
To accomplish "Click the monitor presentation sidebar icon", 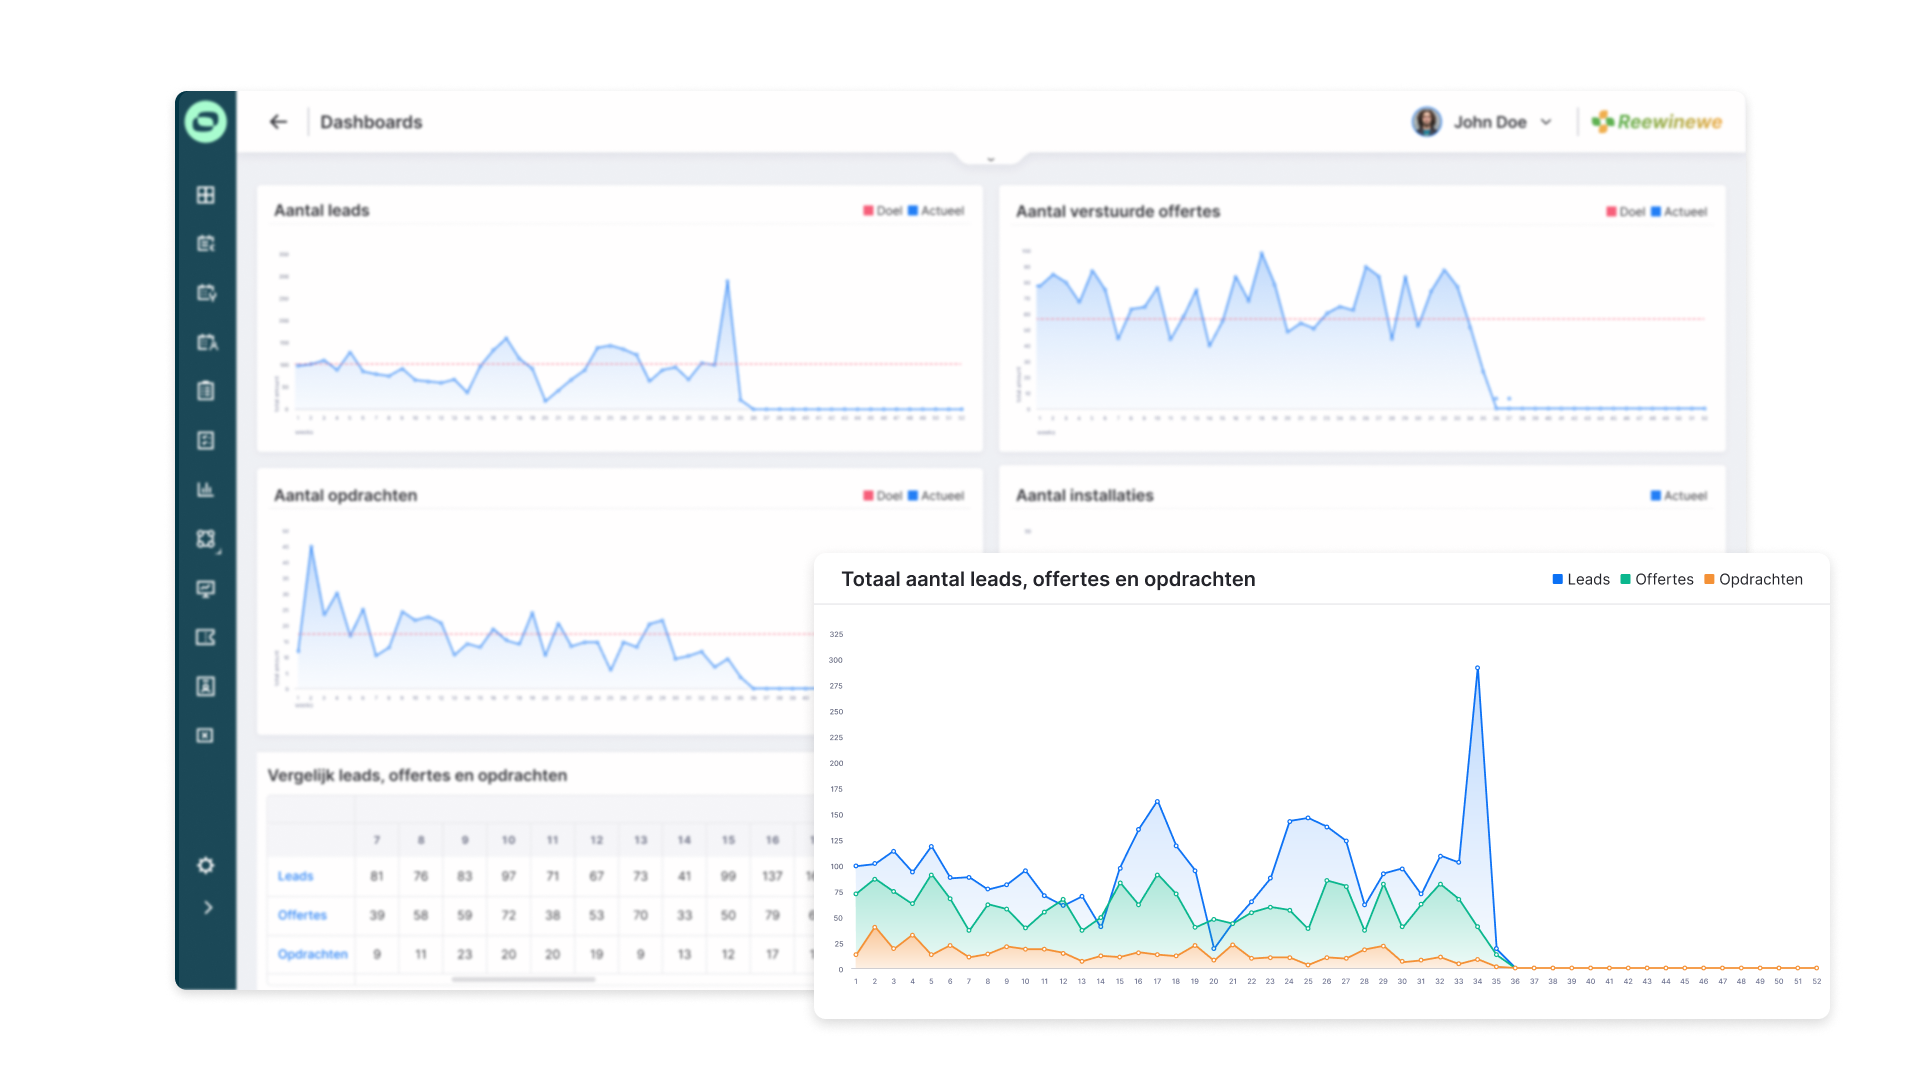I will [206, 588].
